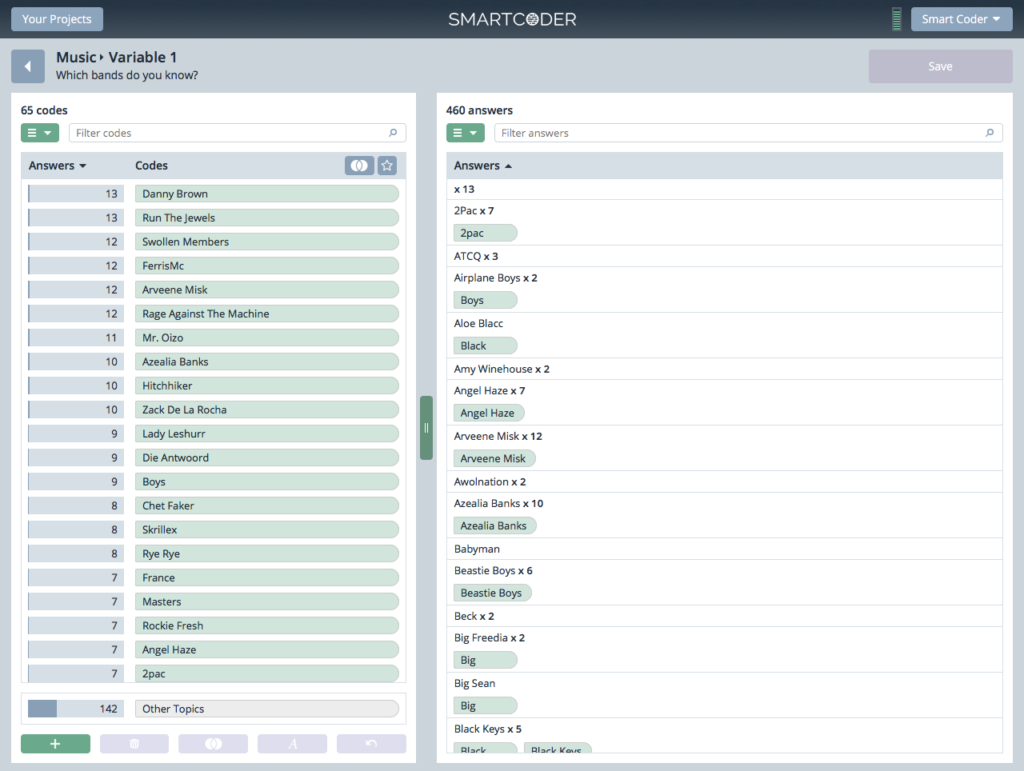The height and width of the screenshot is (771, 1024).
Task: Select the Rage Against The Machine code
Action: click(x=267, y=313)
